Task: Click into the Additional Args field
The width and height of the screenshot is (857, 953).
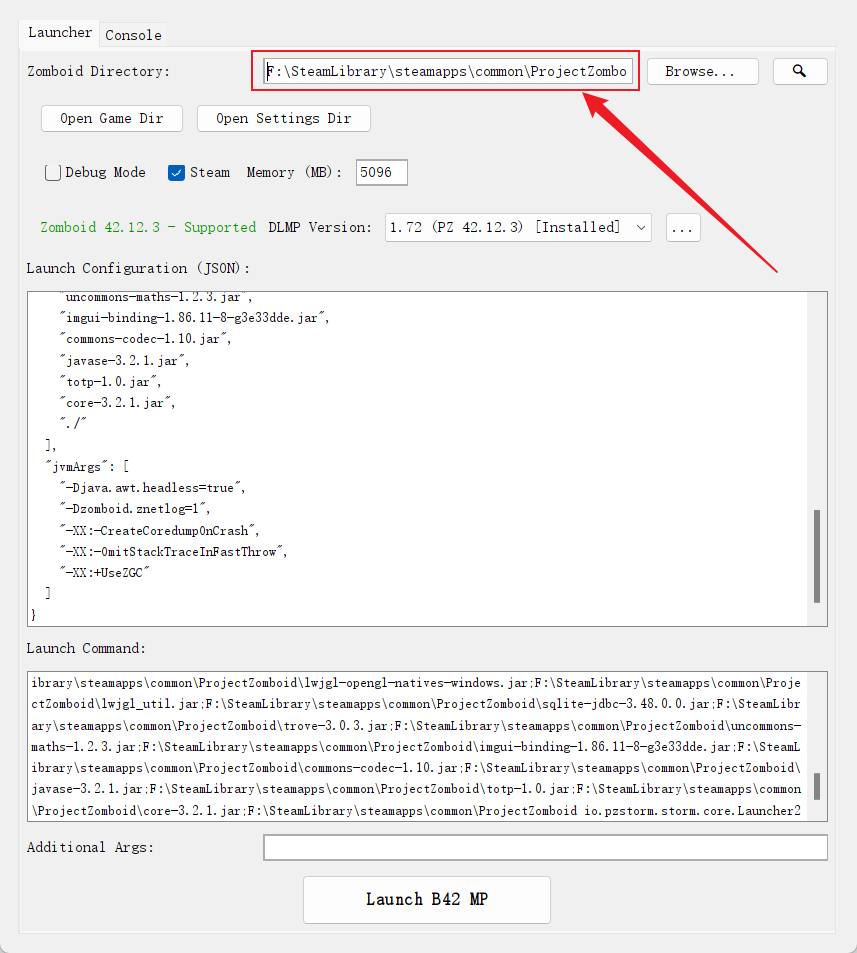Action: pos(545,848)
